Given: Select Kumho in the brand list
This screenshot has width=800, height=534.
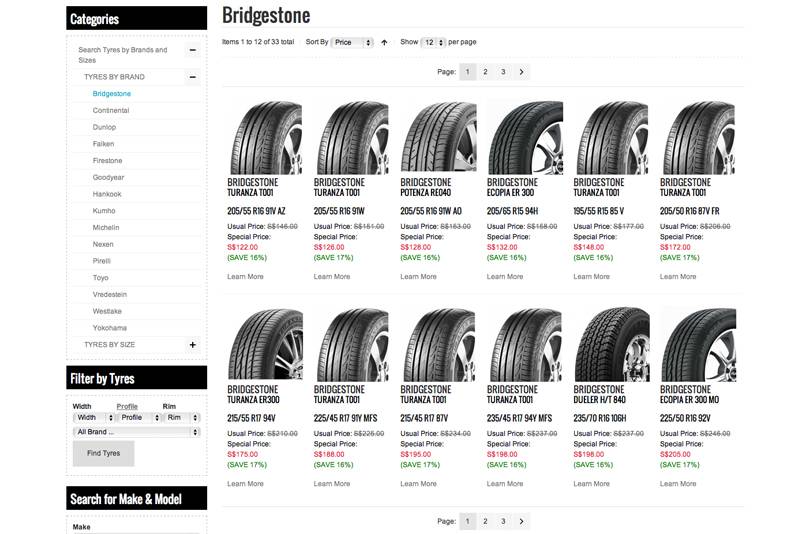Looking at the screenshot, I should pos(104,211).
